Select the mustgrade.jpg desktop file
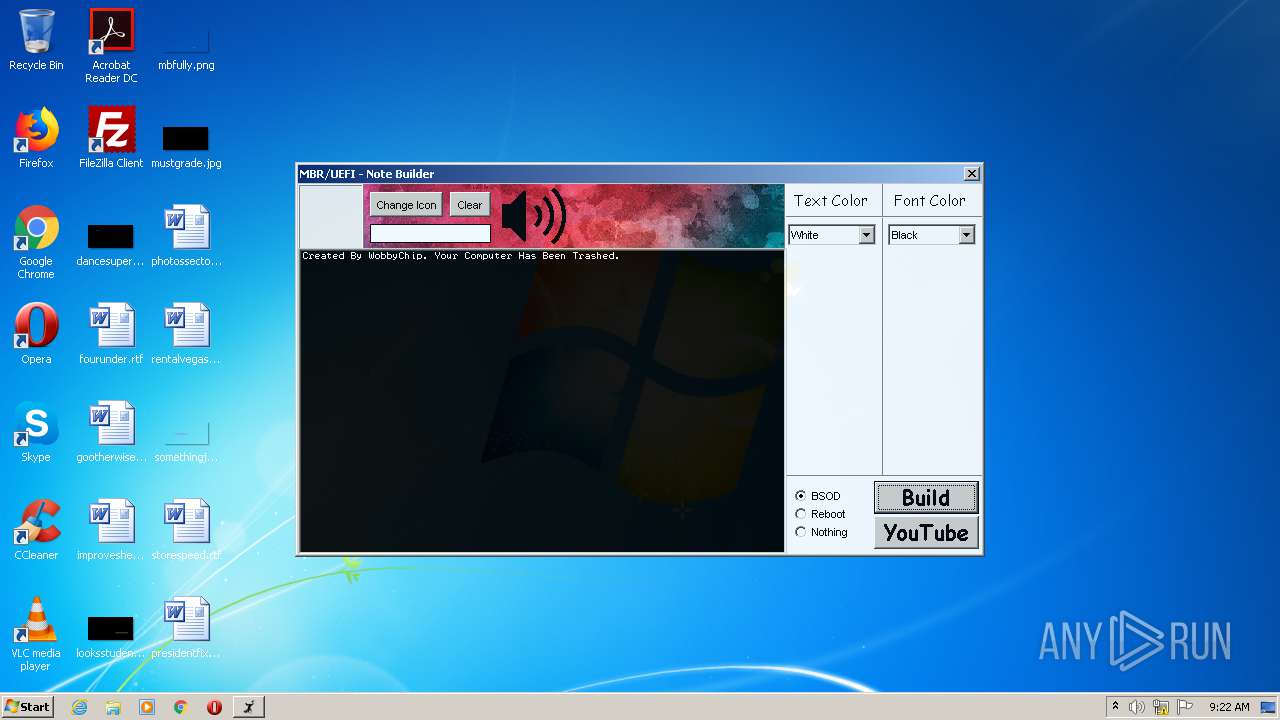Image resolution: width=1280 pixels, height=720 pixels. coord(186,146)
